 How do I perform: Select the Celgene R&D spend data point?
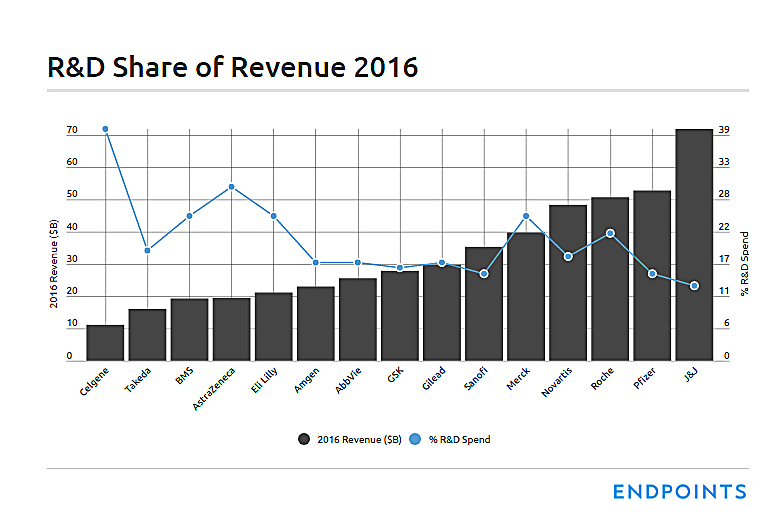pos(105,129)
